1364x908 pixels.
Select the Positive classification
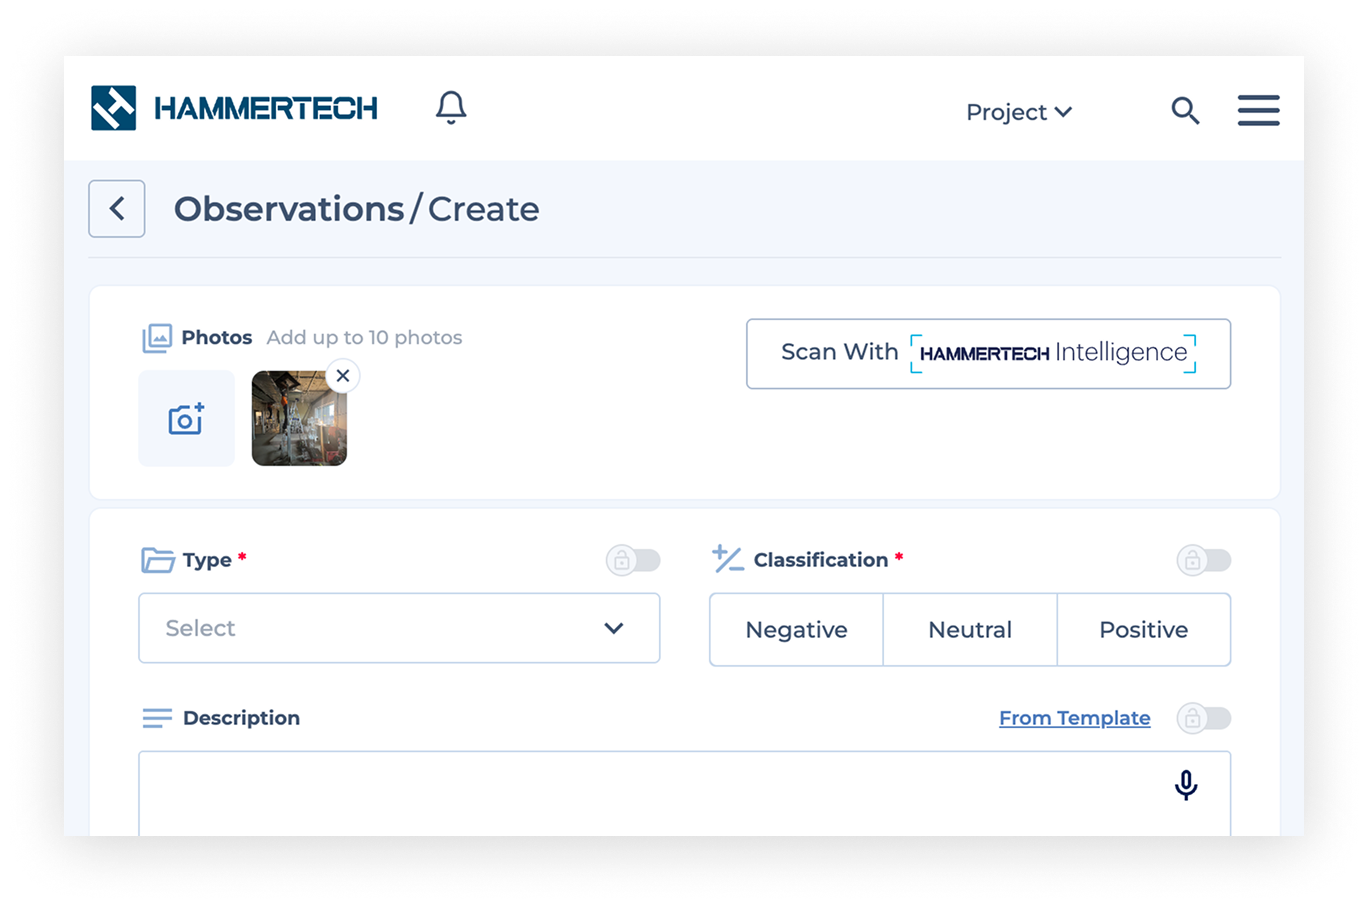(1143, 629)
